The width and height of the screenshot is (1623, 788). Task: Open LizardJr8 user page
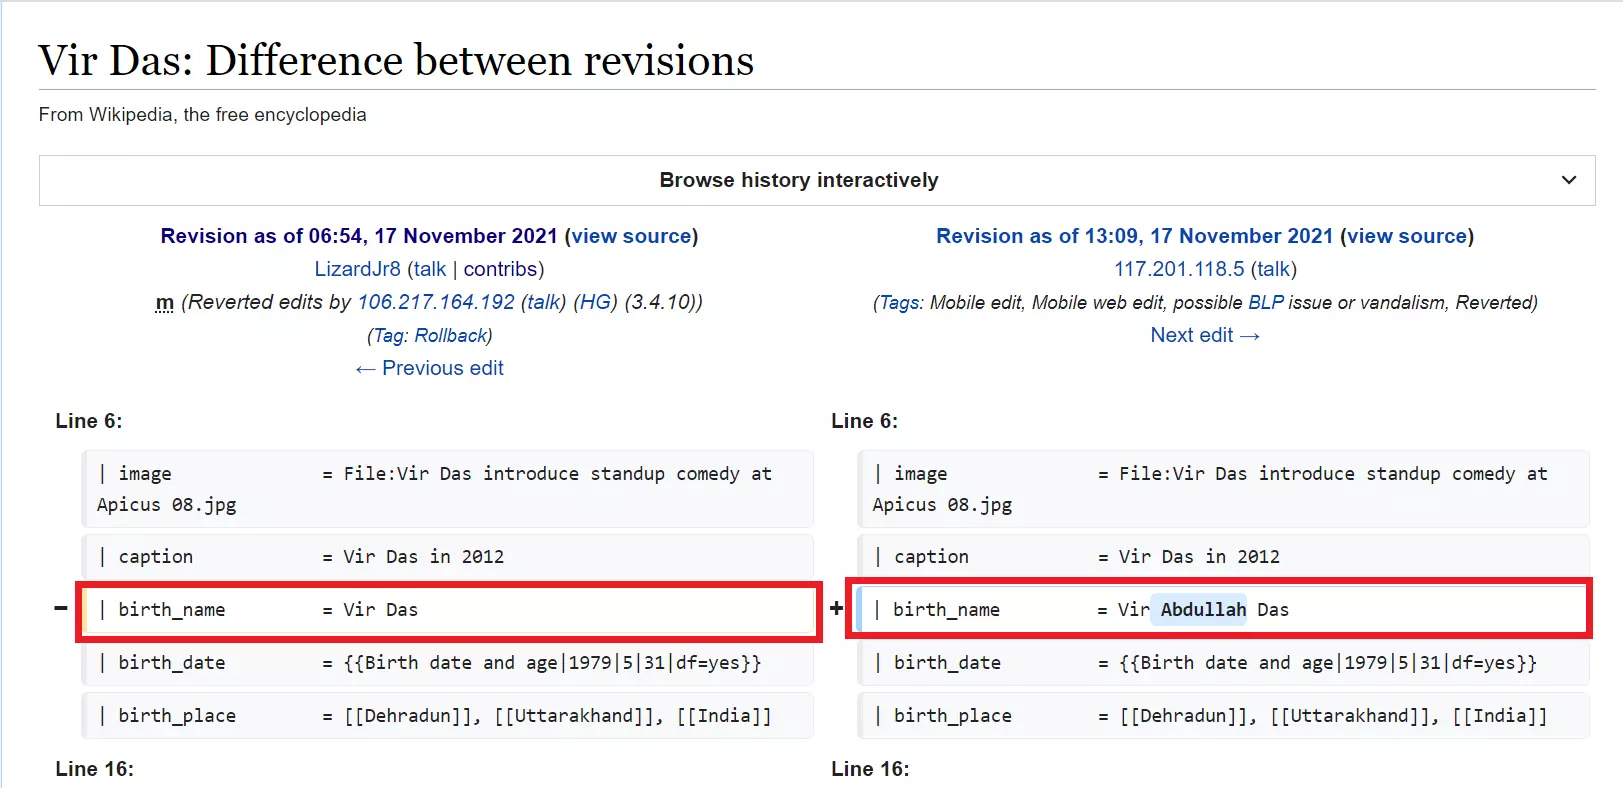[357, 269]
